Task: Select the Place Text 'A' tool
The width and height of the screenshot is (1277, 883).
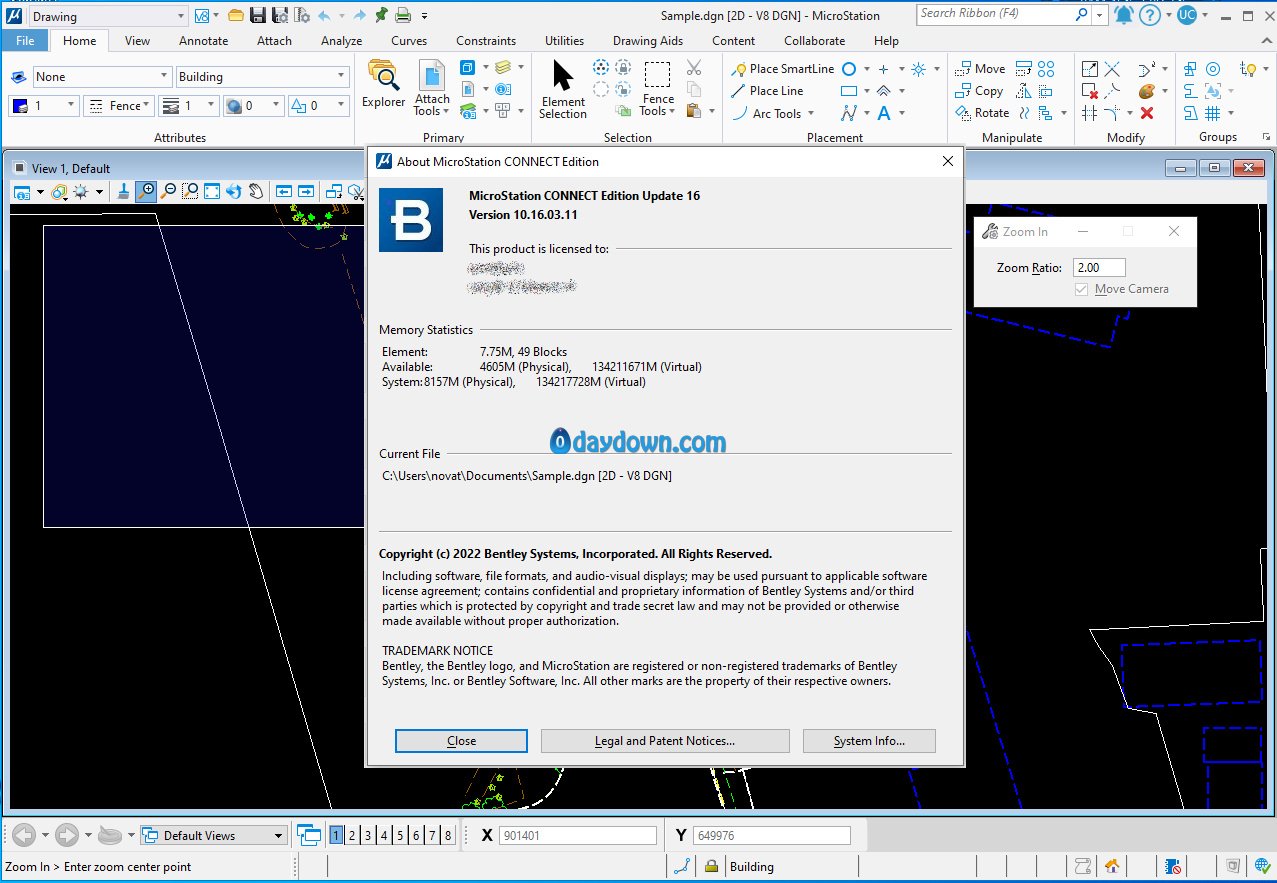Action: tap(884, 113)
